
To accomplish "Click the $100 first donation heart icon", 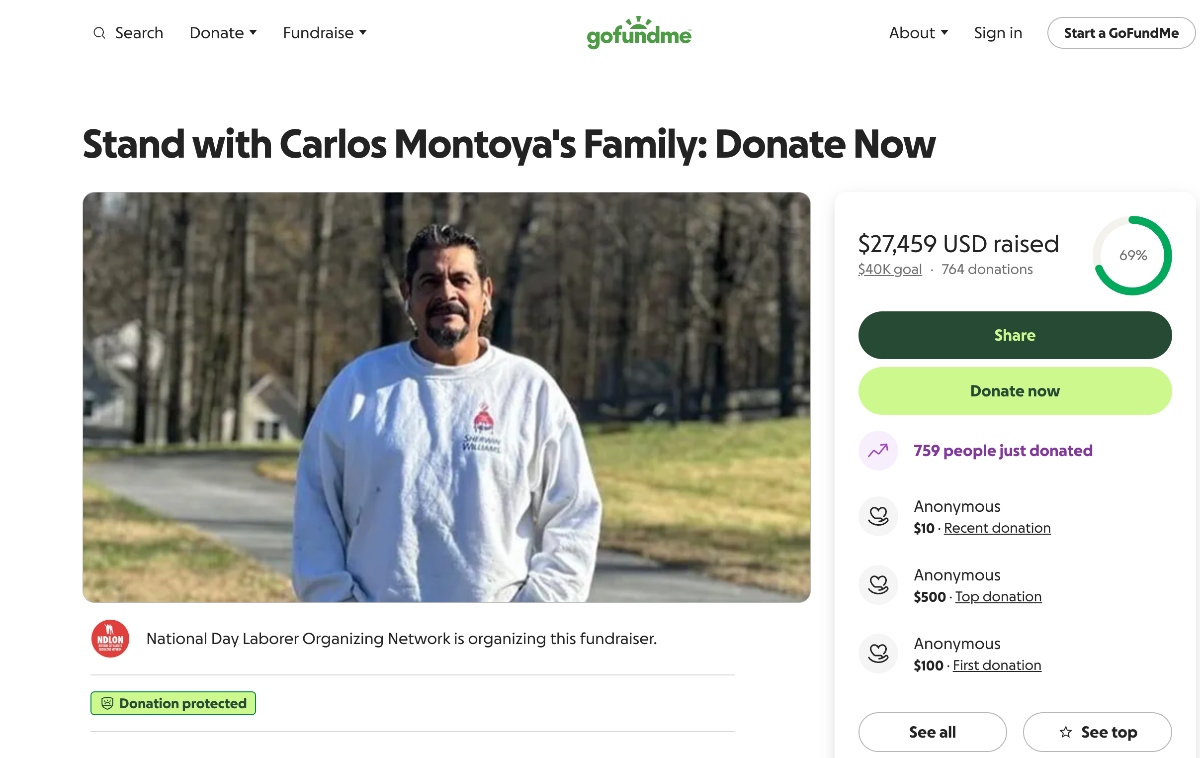I will [878, 654].
